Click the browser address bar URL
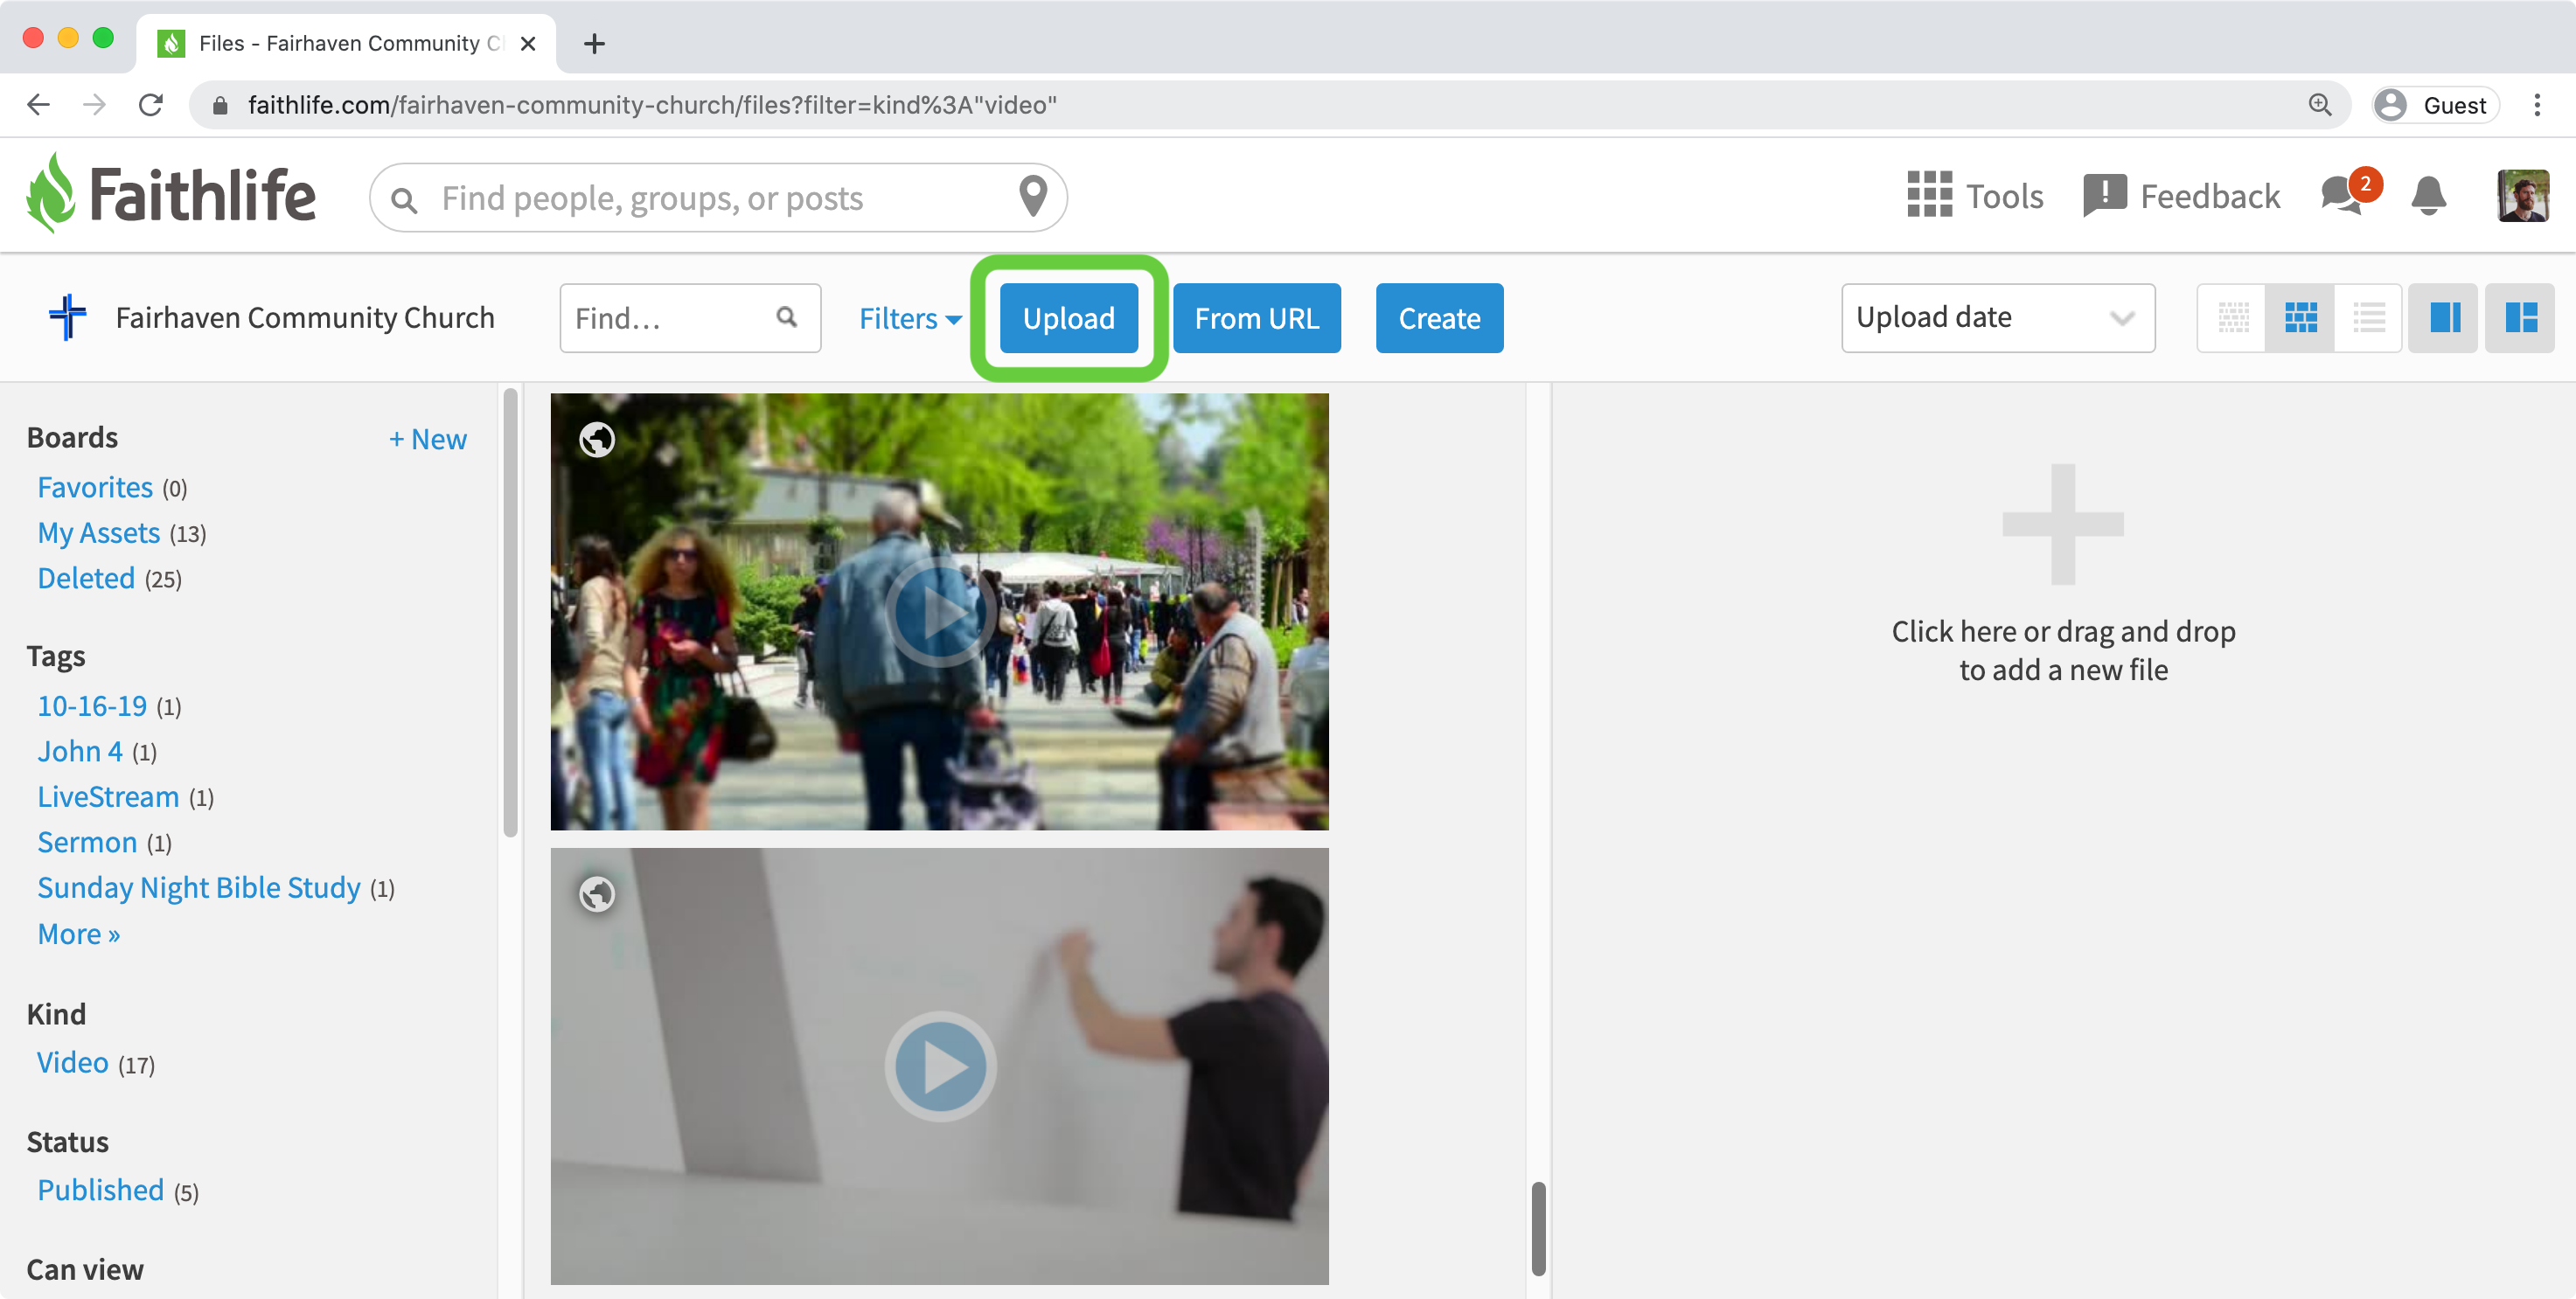Screen dimensions: 2576x1299 (652, 105)
